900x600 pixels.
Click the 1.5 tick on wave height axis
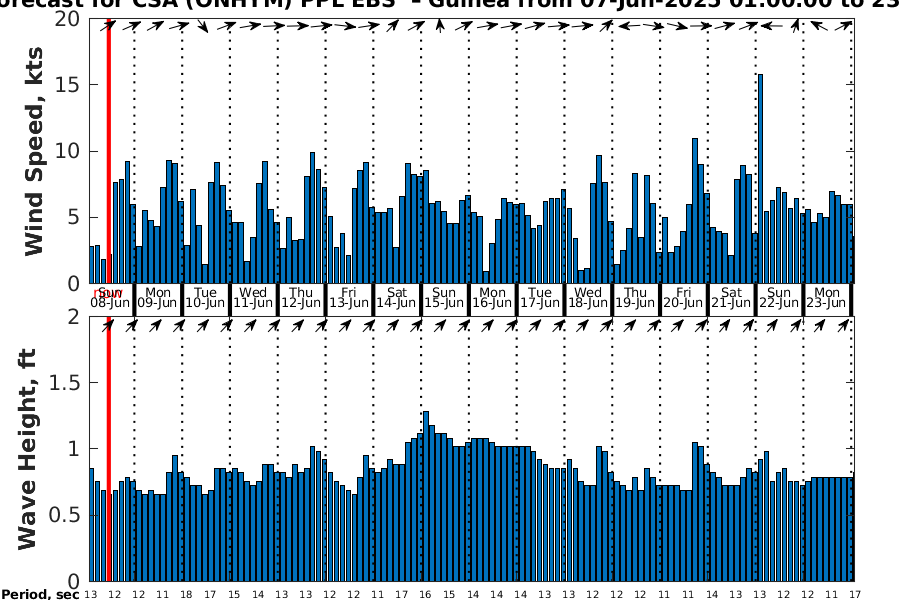(64, 382)
